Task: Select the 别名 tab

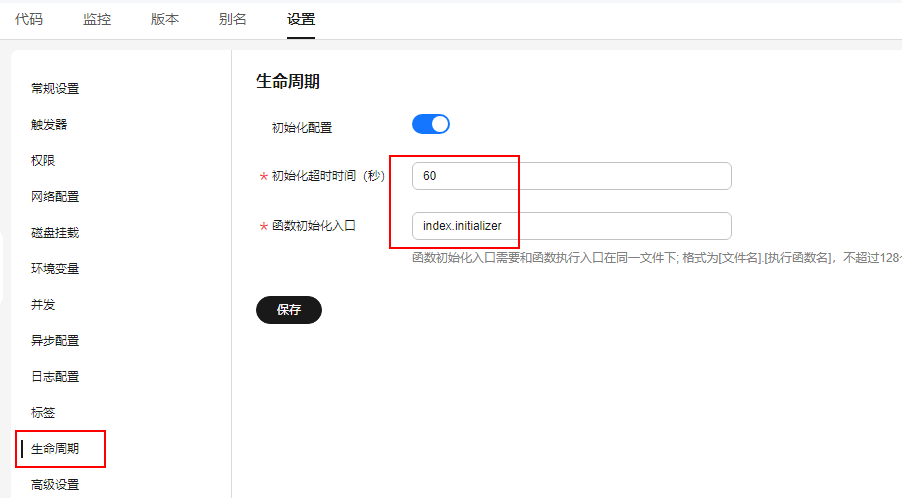Action: (x=232, y=19)
